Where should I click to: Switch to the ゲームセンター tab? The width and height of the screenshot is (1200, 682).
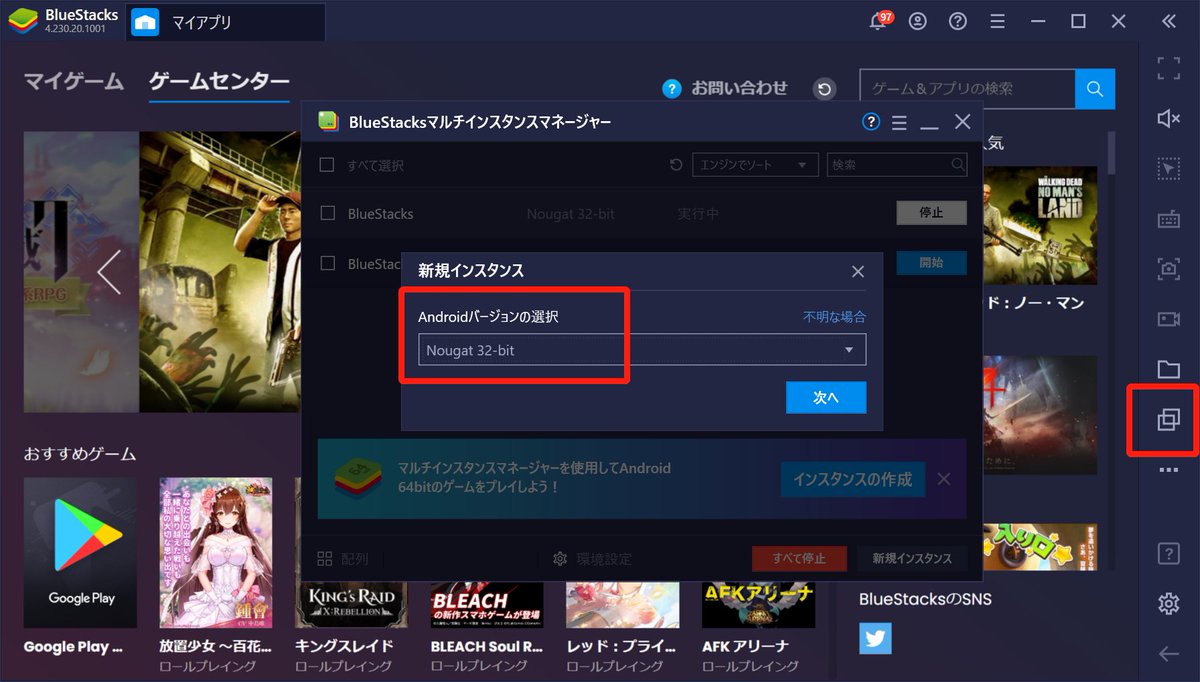(x=219, y=82)
